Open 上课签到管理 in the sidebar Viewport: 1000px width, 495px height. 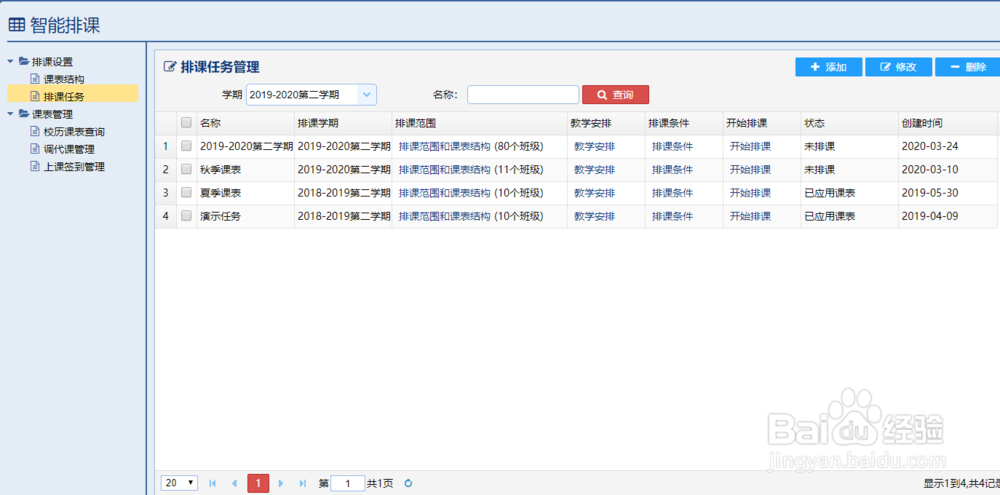(x=74, y=166)
